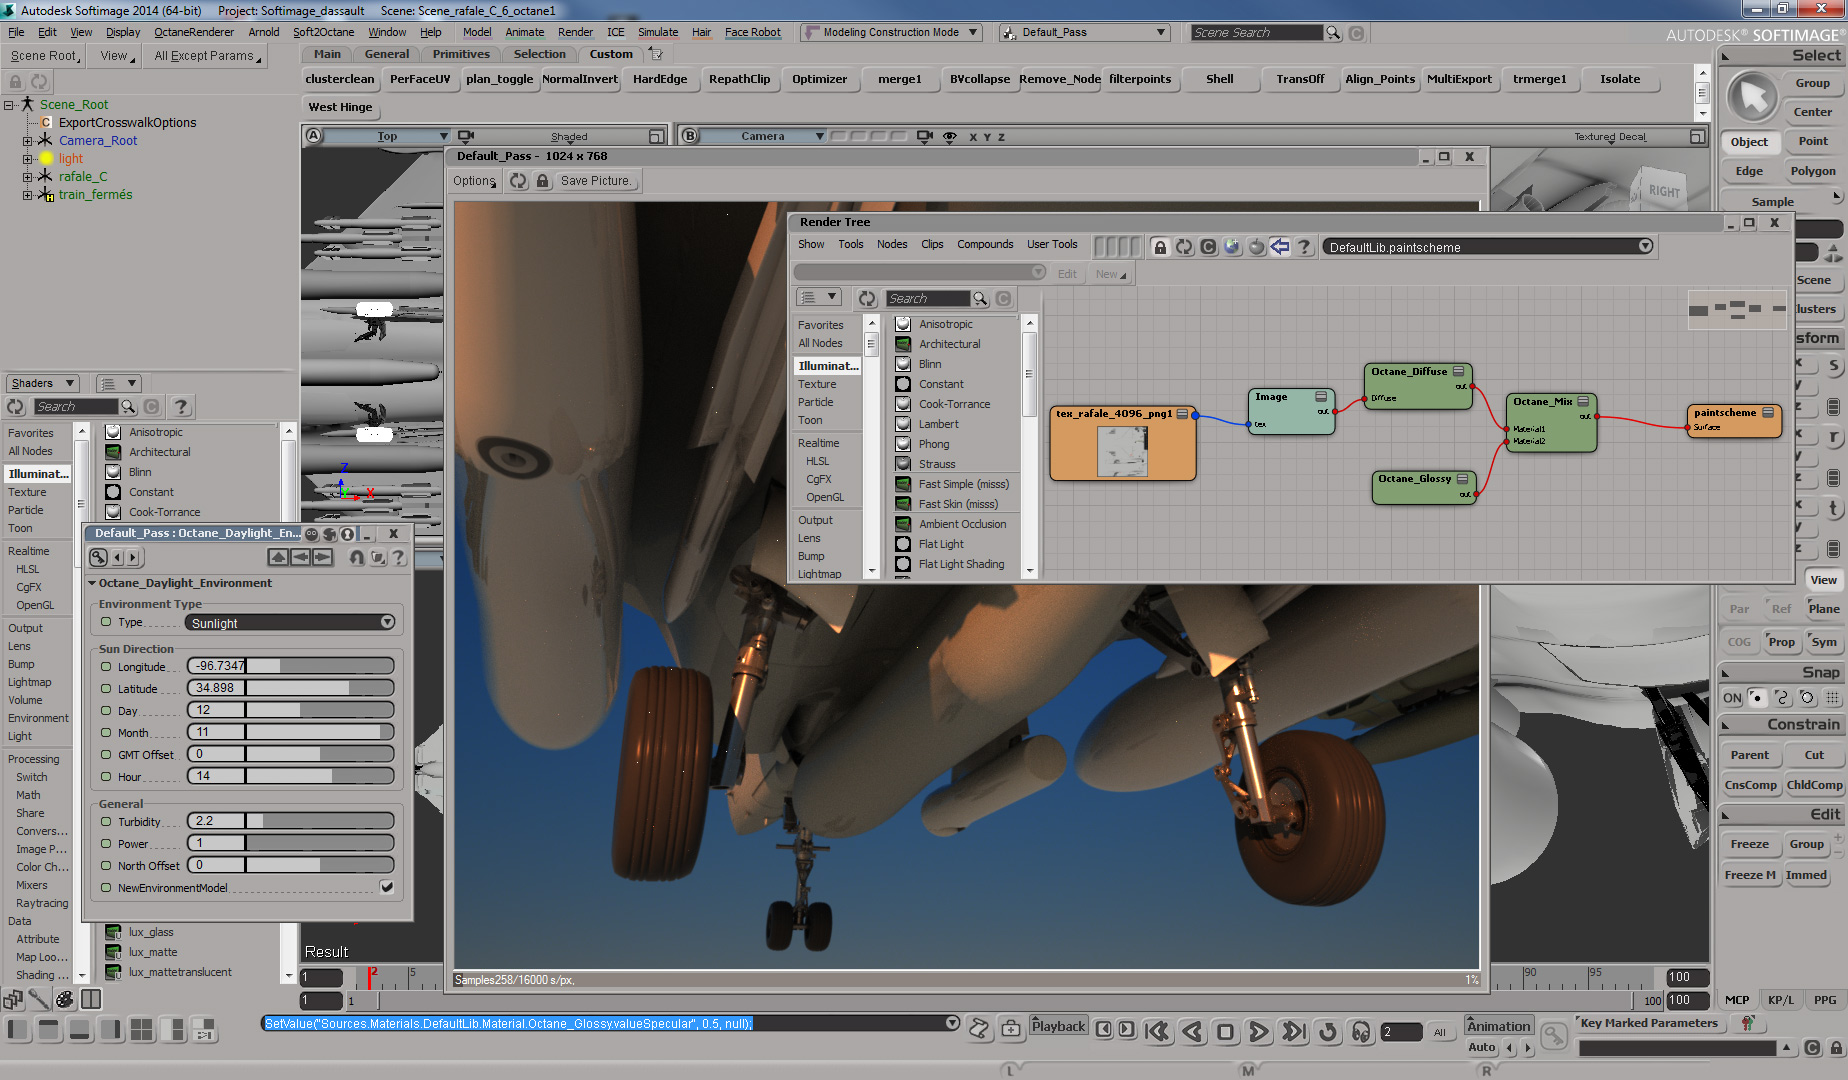The width and height of the screenshot is (1848, 1080).
Task: Expand the rafale_C tree node
Action: click(28, 177)
